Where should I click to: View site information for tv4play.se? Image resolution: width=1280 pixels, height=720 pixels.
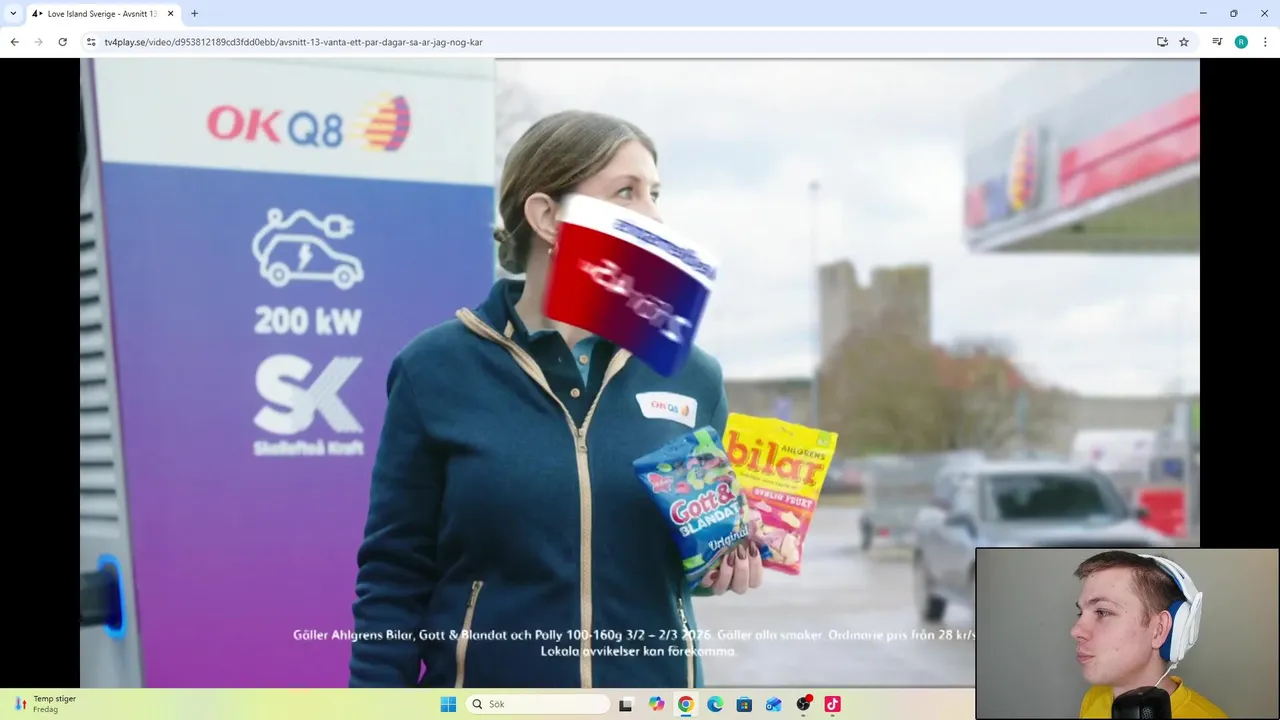tap(91, 42)
